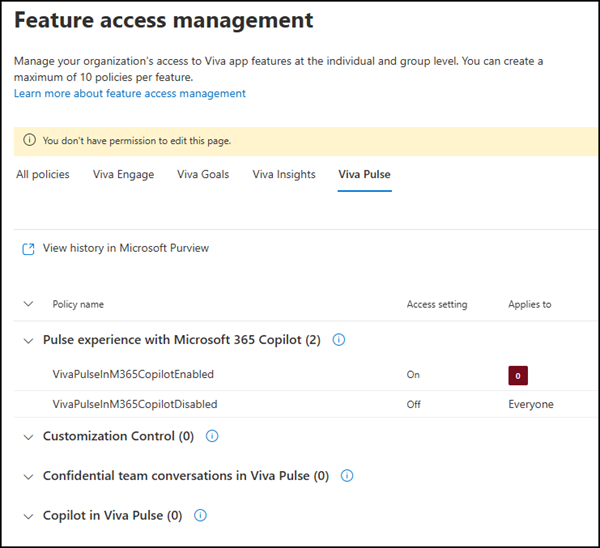Click the Off access setting value
600x548 pixels.
click(413, 404)
